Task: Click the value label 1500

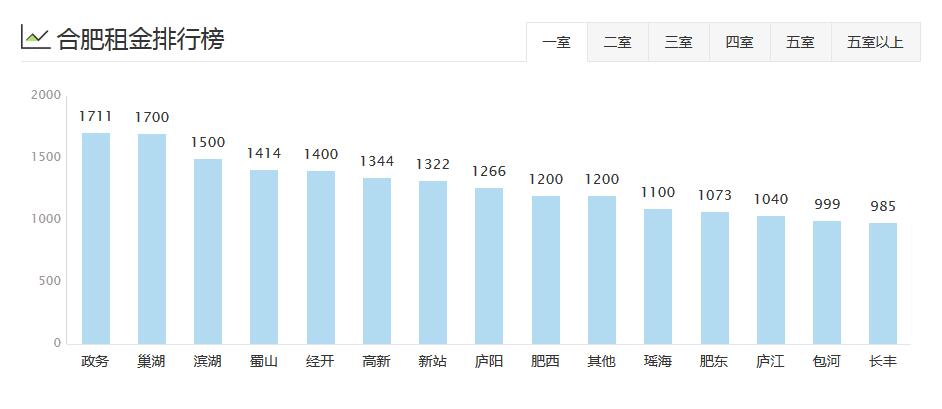Action: click(x=208, y=142)
